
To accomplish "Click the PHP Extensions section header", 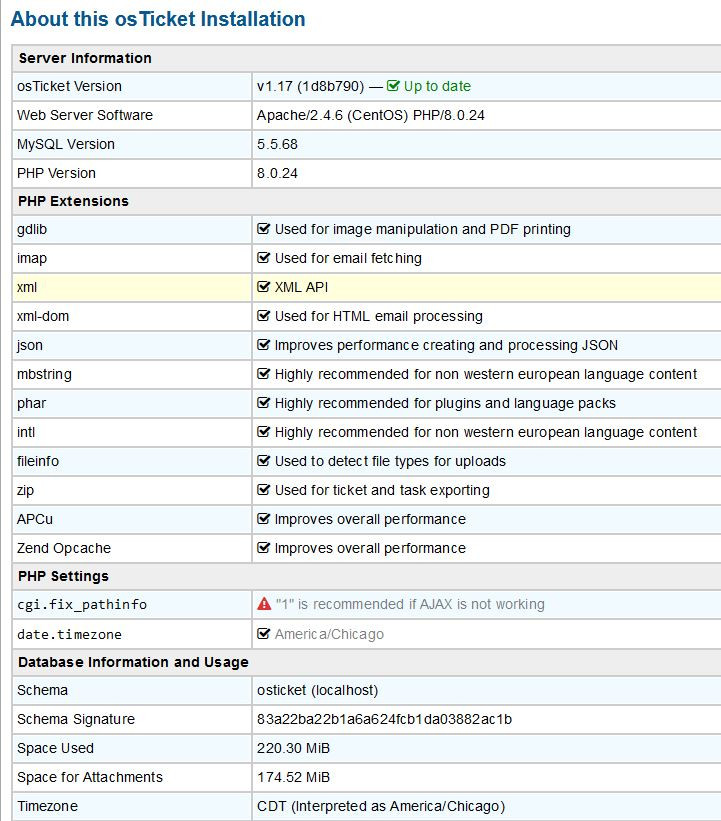I will tap(73, 201).
